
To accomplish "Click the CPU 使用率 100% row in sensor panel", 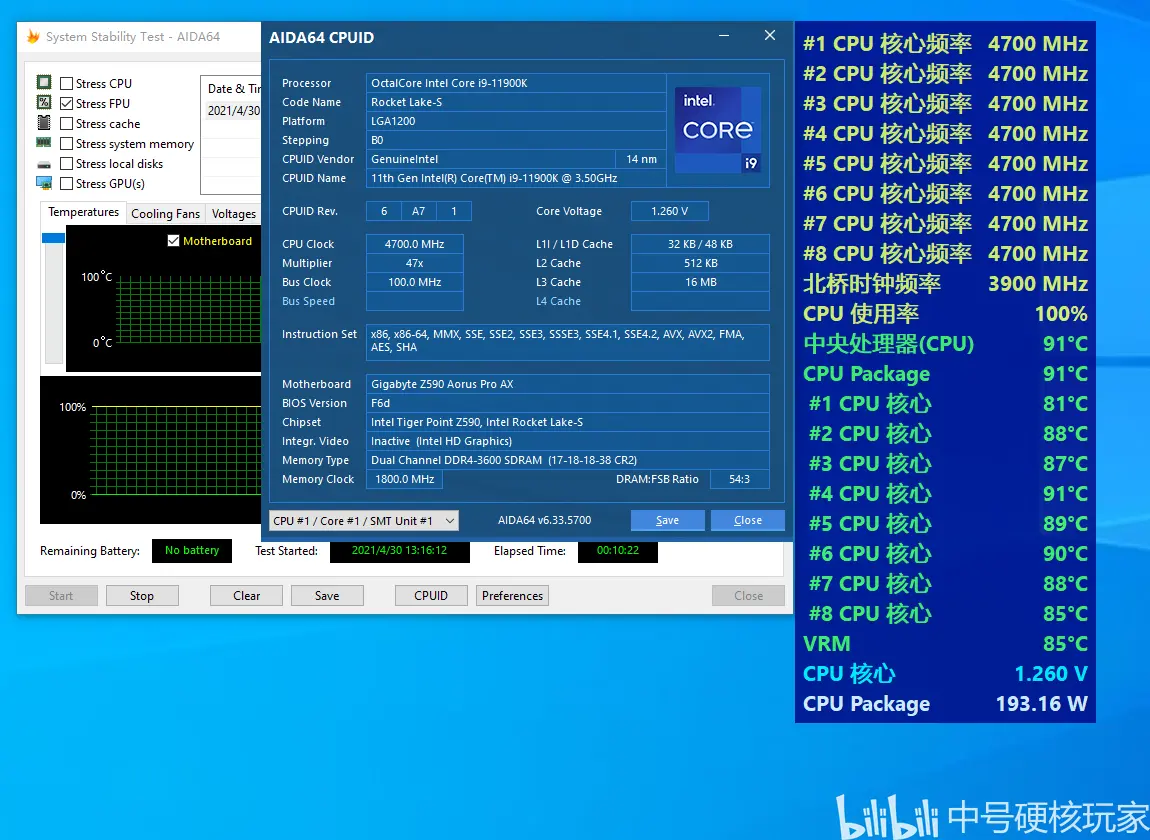I will tap(945, 314).
